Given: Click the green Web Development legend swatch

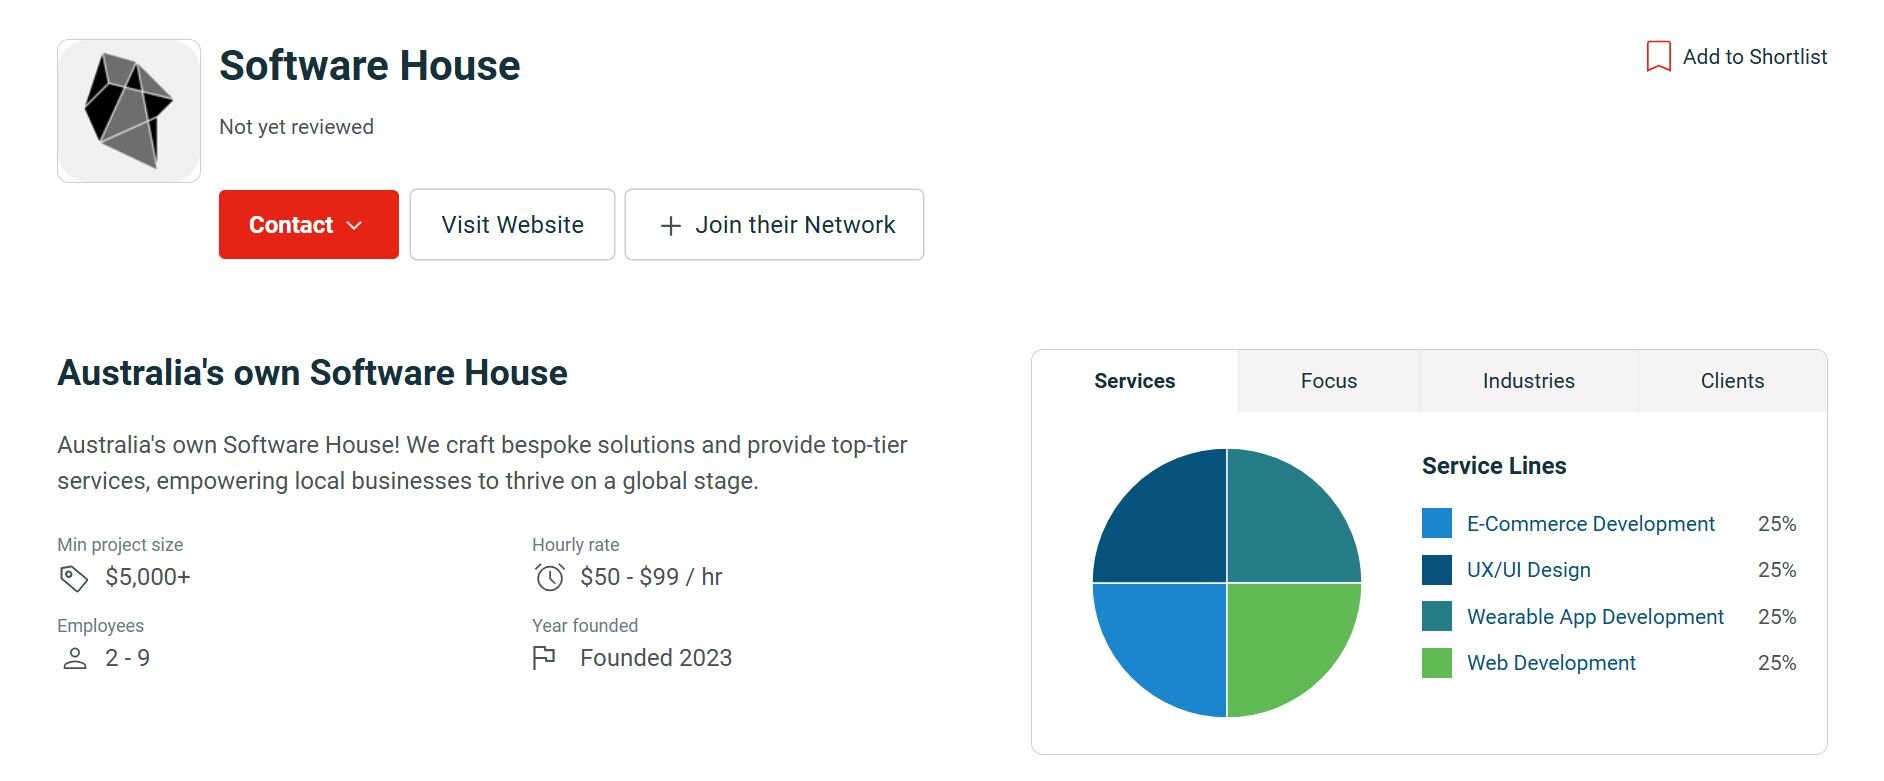Looking at the screenshot, I should pos(1436,663).
